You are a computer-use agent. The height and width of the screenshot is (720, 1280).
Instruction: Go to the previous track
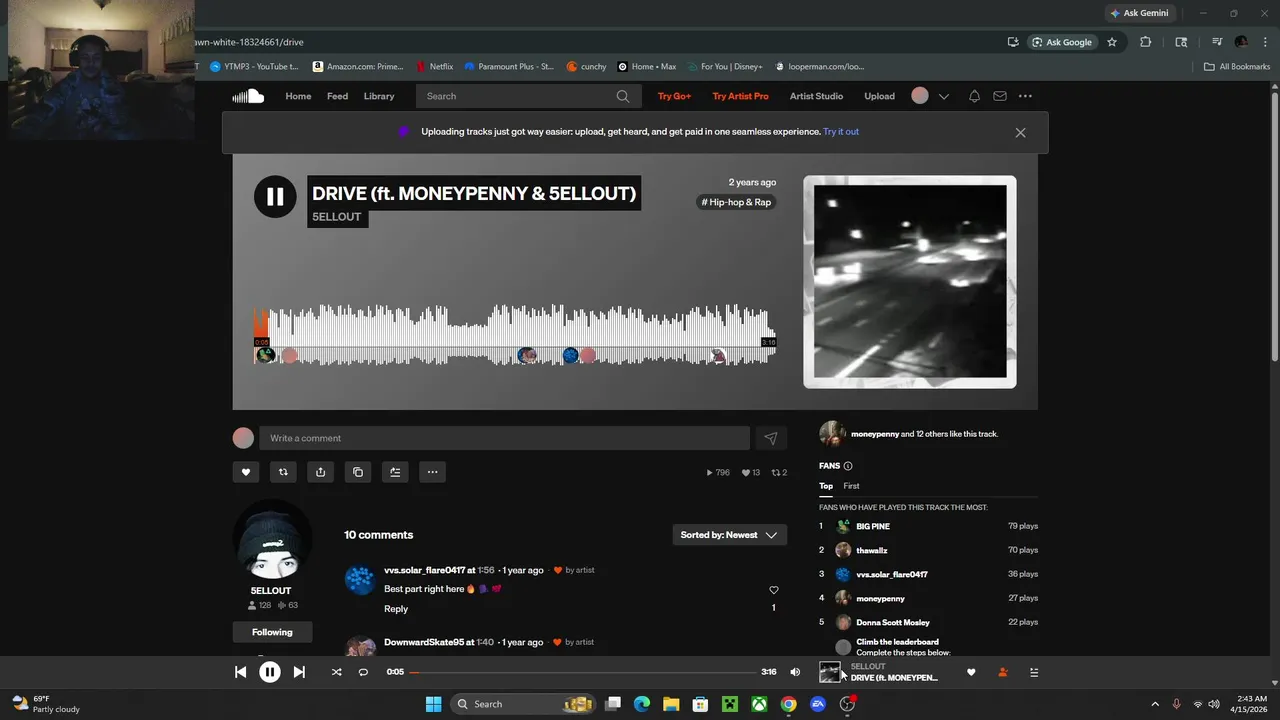click(x=240, y=672)
